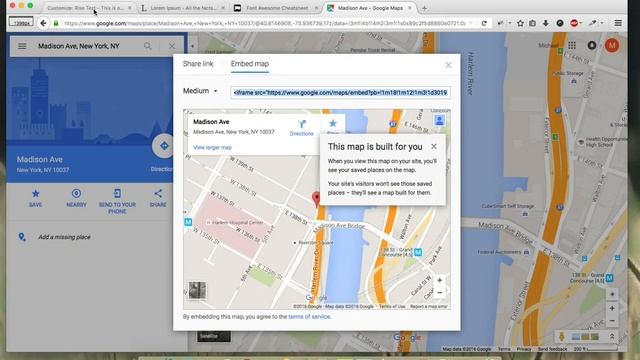Click the Satellite view button
The height and width of the screenshot is (360, 640).
click(x=214, y=336)
